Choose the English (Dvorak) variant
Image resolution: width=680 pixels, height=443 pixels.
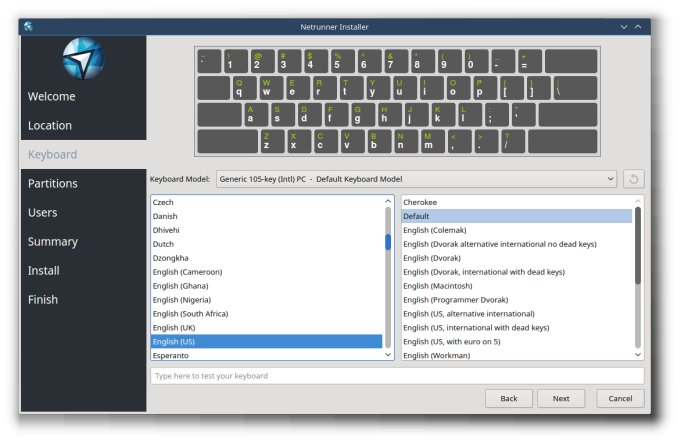(517, 258)
